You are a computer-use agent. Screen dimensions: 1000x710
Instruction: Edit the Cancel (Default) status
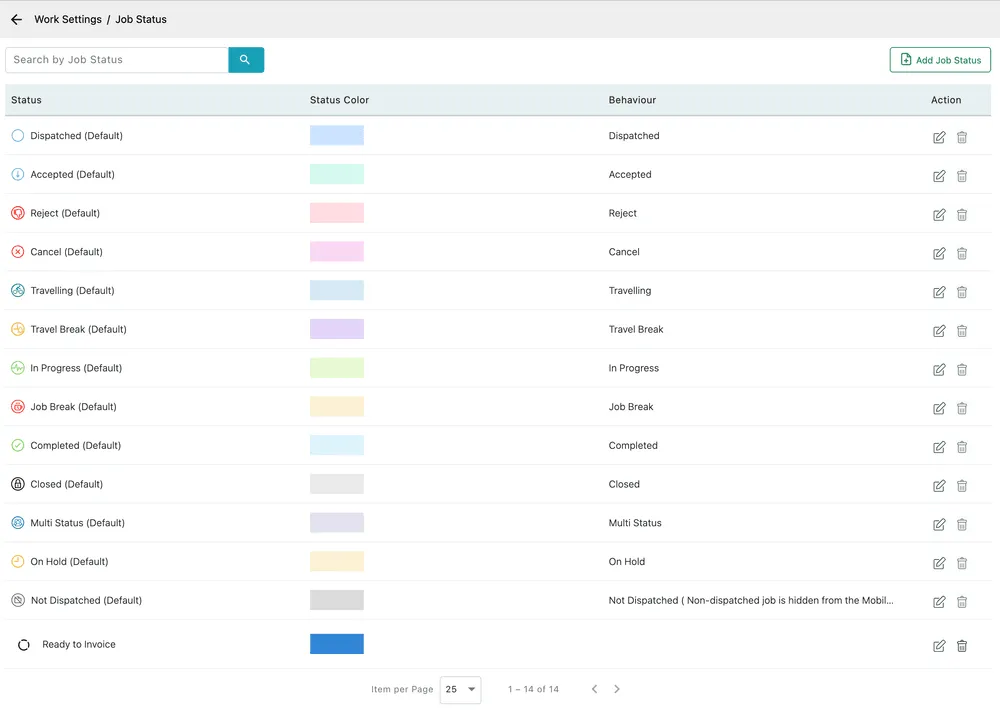939,253
